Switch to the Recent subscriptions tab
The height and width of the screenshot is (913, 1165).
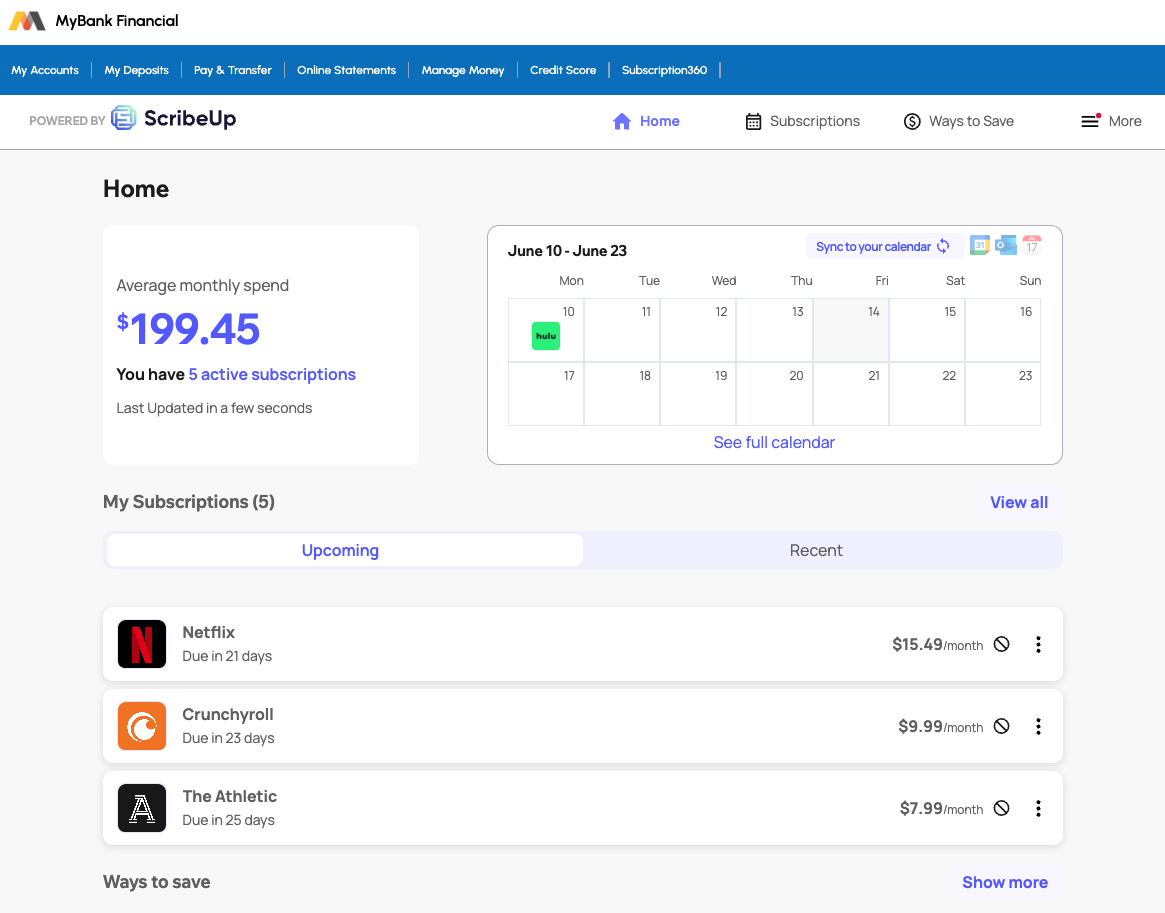click(x=816, y=550)
